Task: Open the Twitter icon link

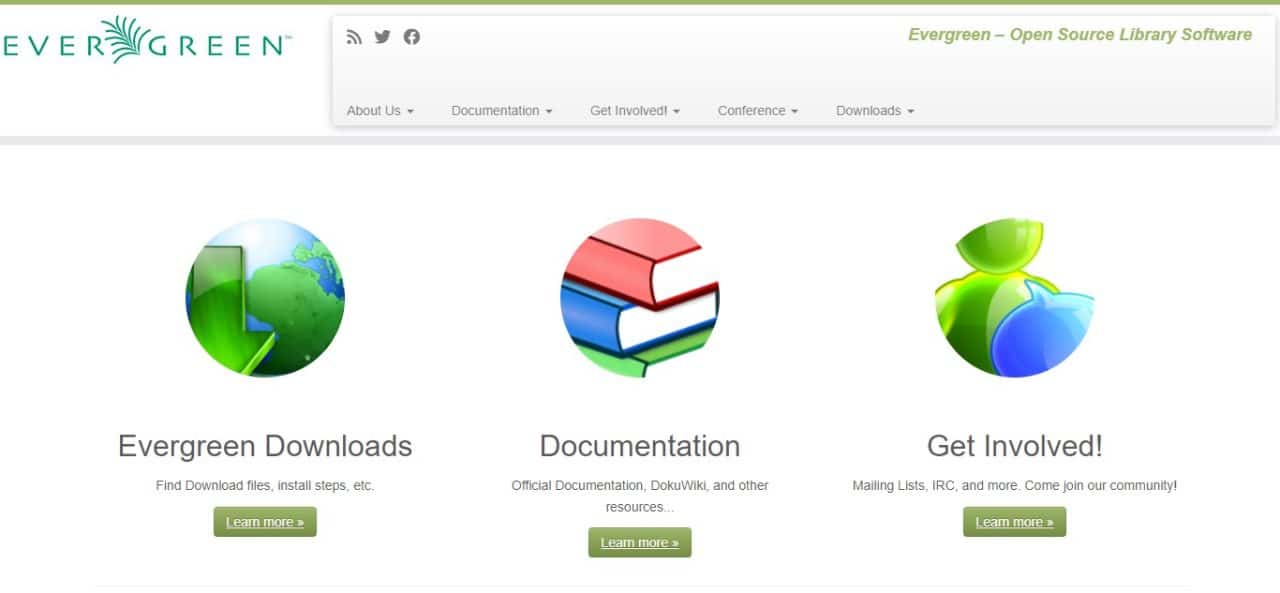Action: [x=382, y=37]
